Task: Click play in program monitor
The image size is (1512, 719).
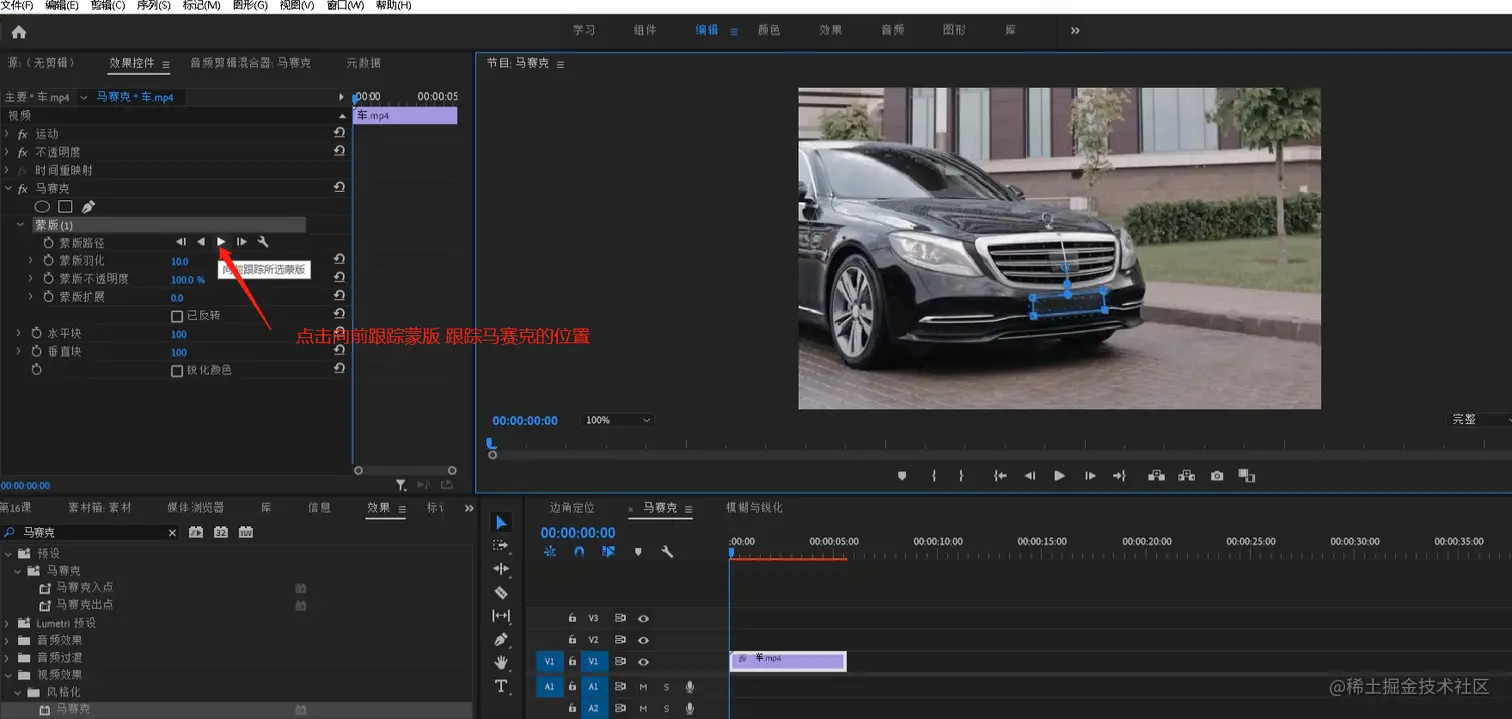Action: coord(1059,476)
